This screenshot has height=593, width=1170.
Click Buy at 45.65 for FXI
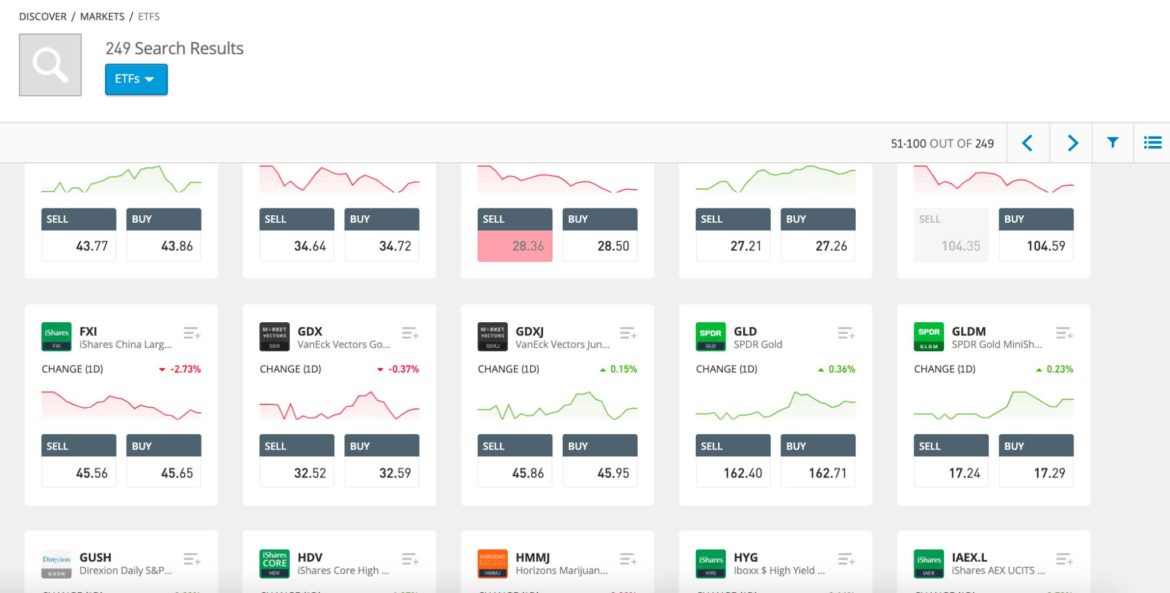pyautogui.click(x=164, y=472)
